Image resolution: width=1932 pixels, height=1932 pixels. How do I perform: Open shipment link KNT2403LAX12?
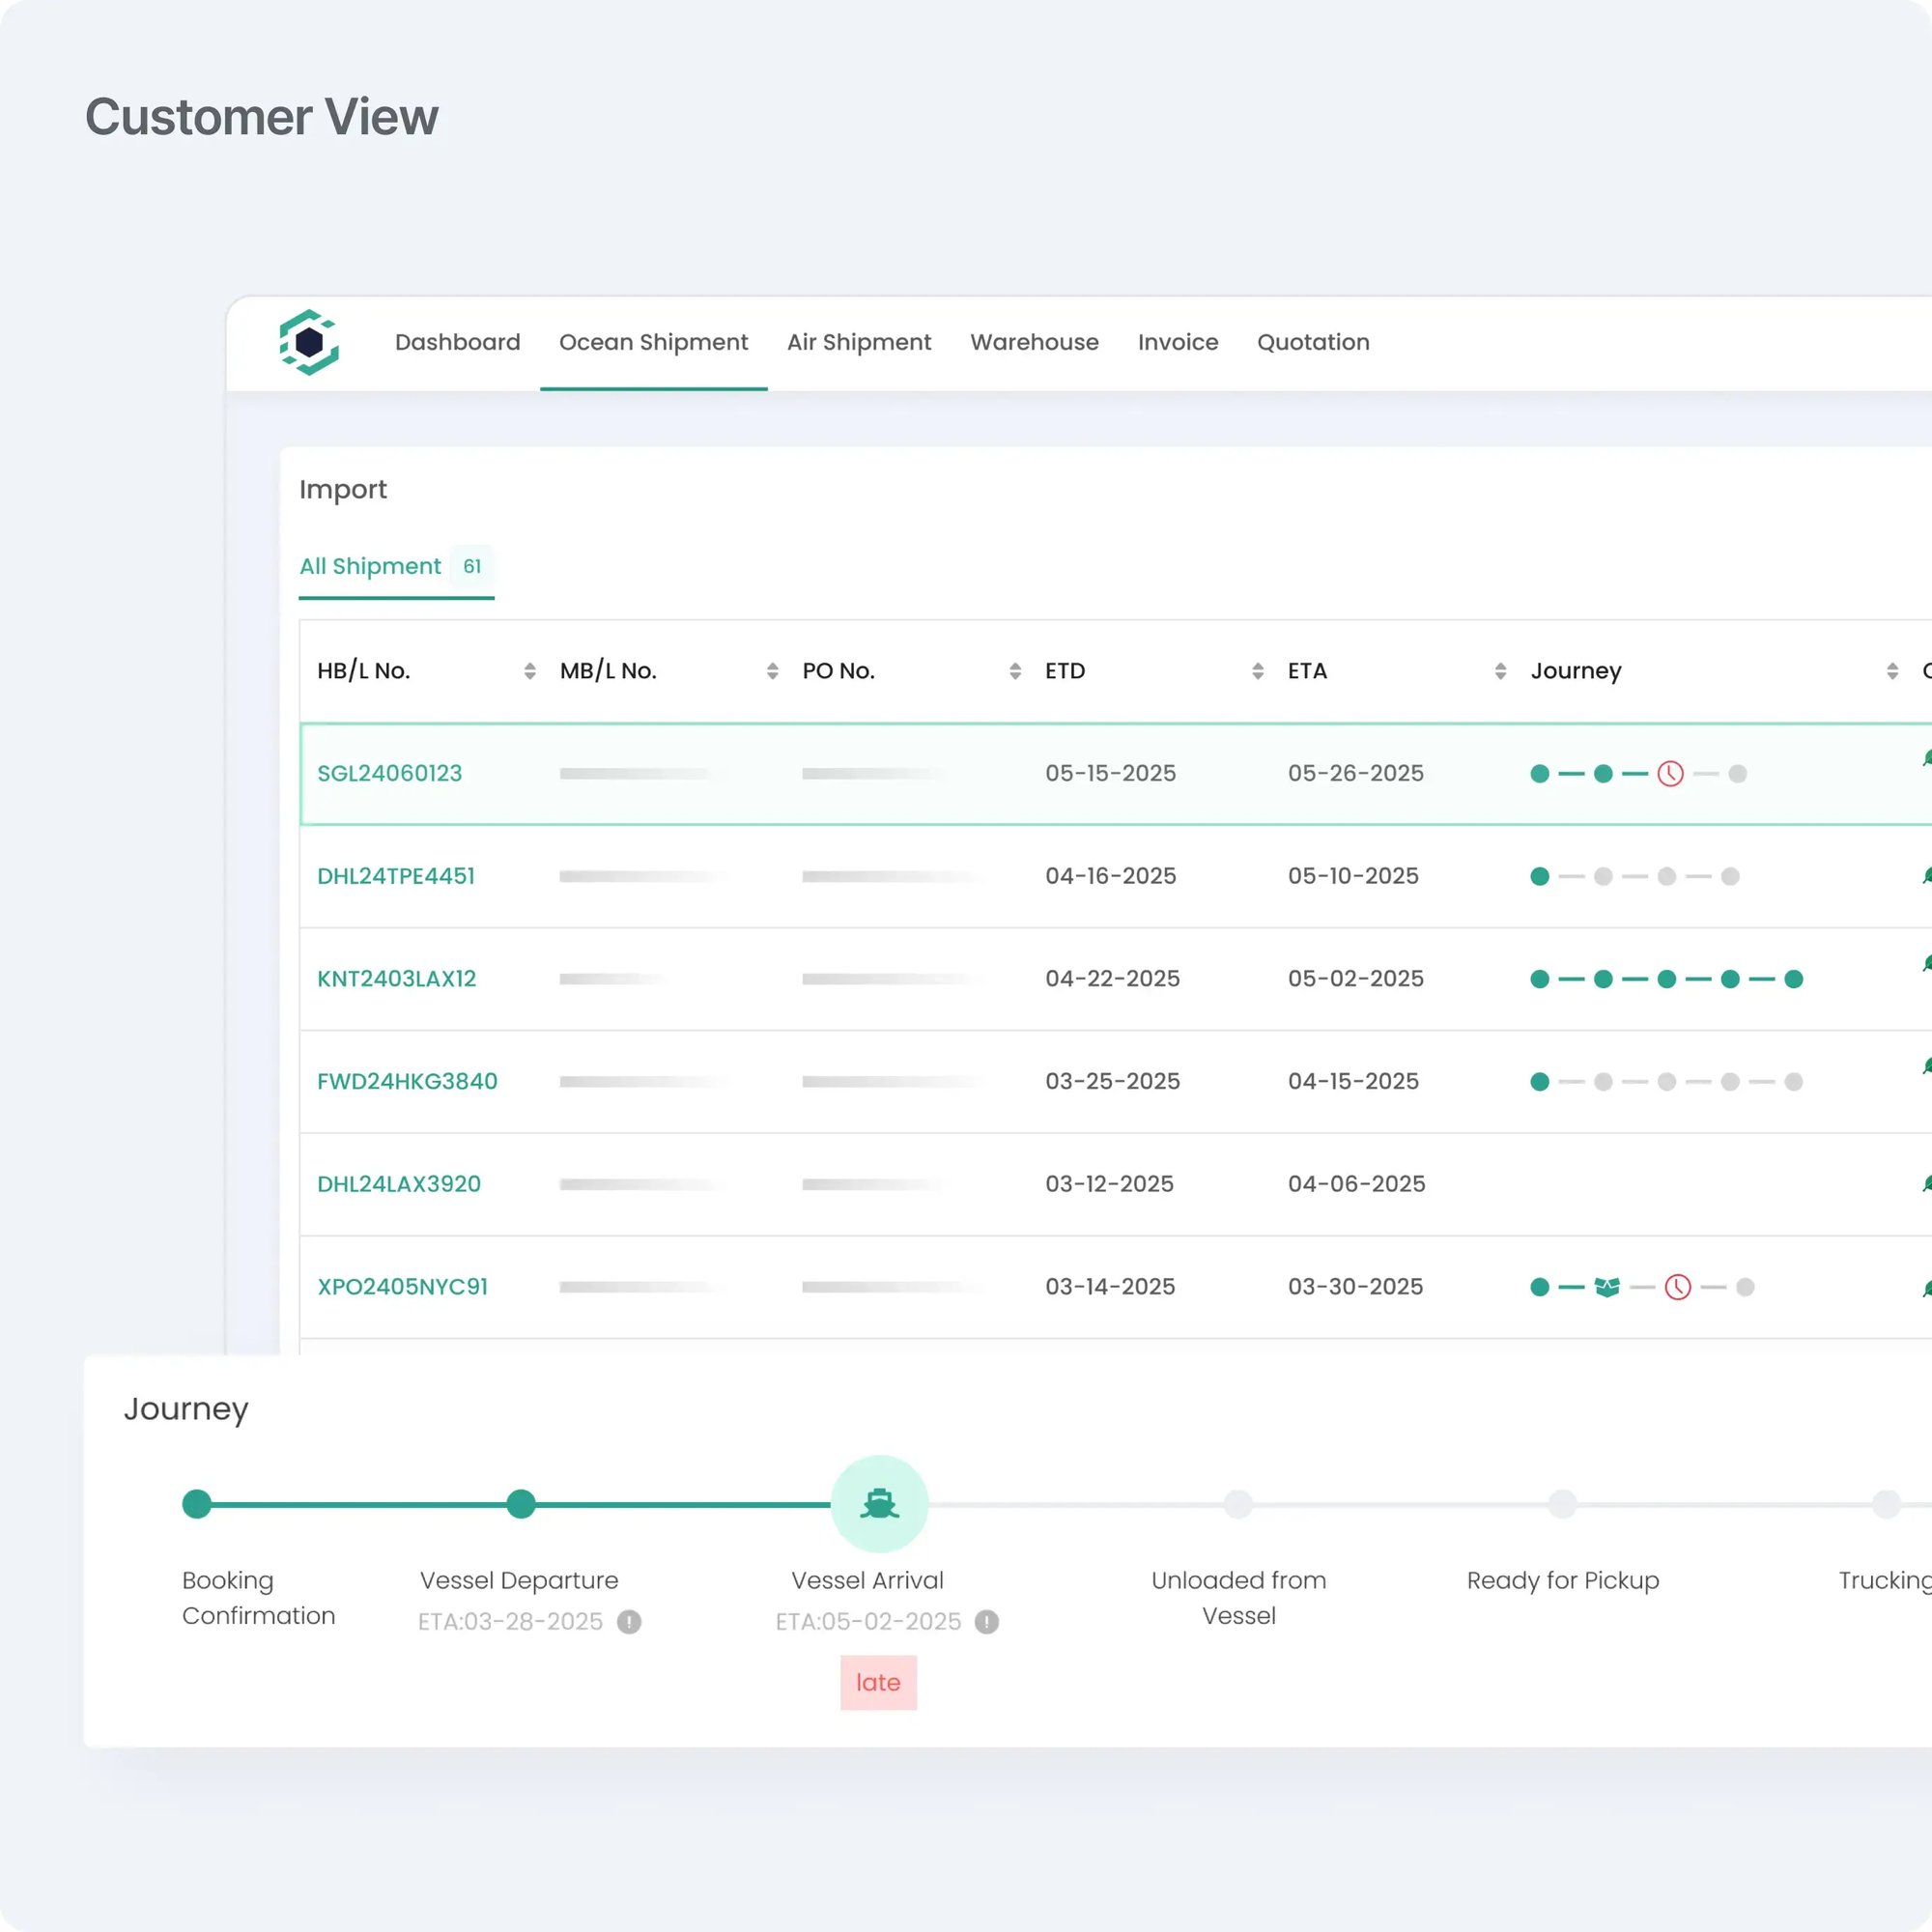397,978
